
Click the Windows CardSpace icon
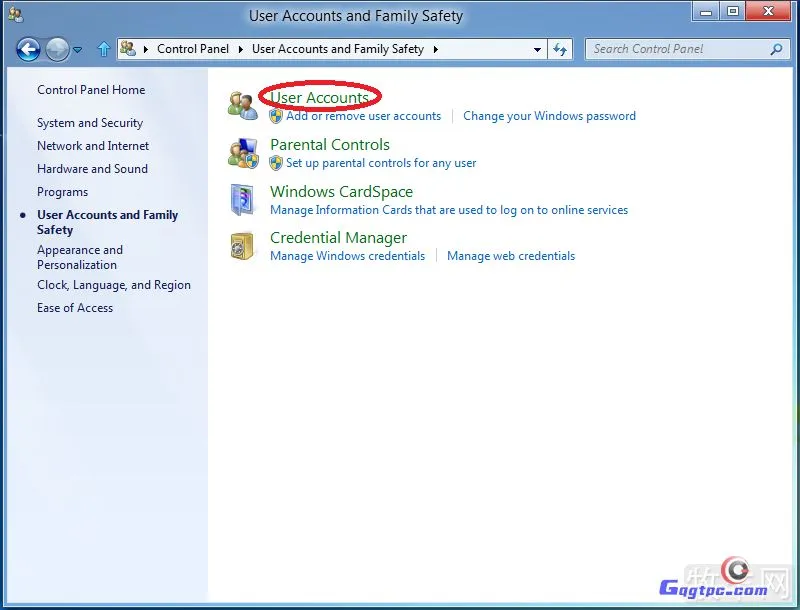coord(242,200)
